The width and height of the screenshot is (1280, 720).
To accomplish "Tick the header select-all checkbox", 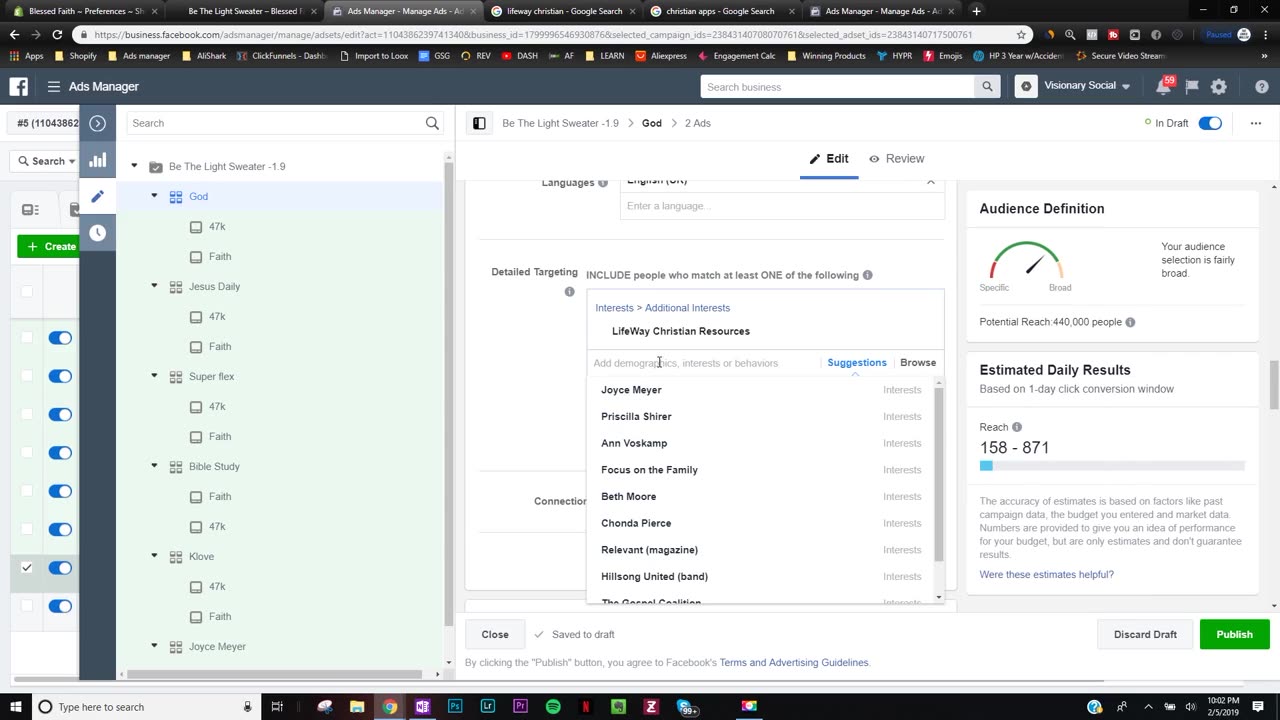I will (27, 291).
